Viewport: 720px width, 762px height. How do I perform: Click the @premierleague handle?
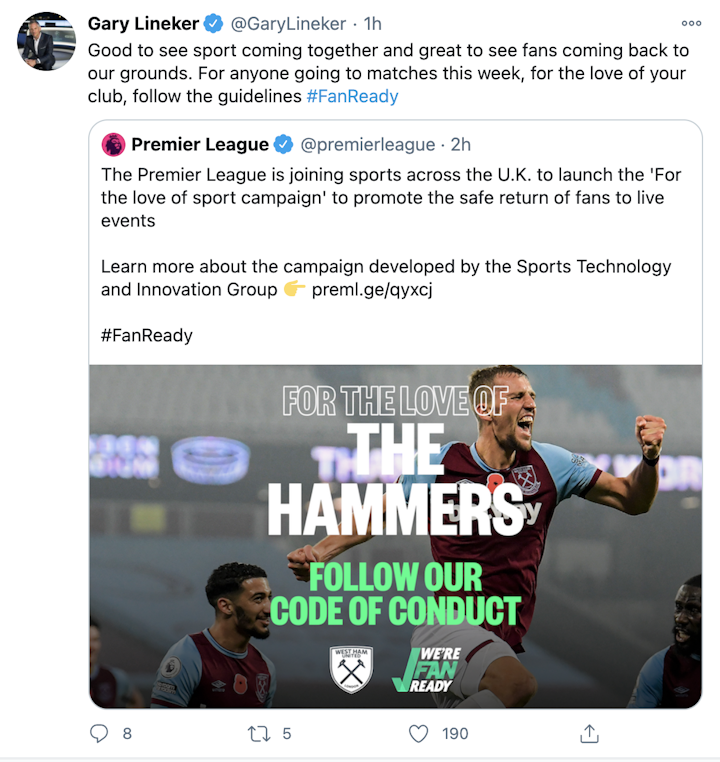368,145
